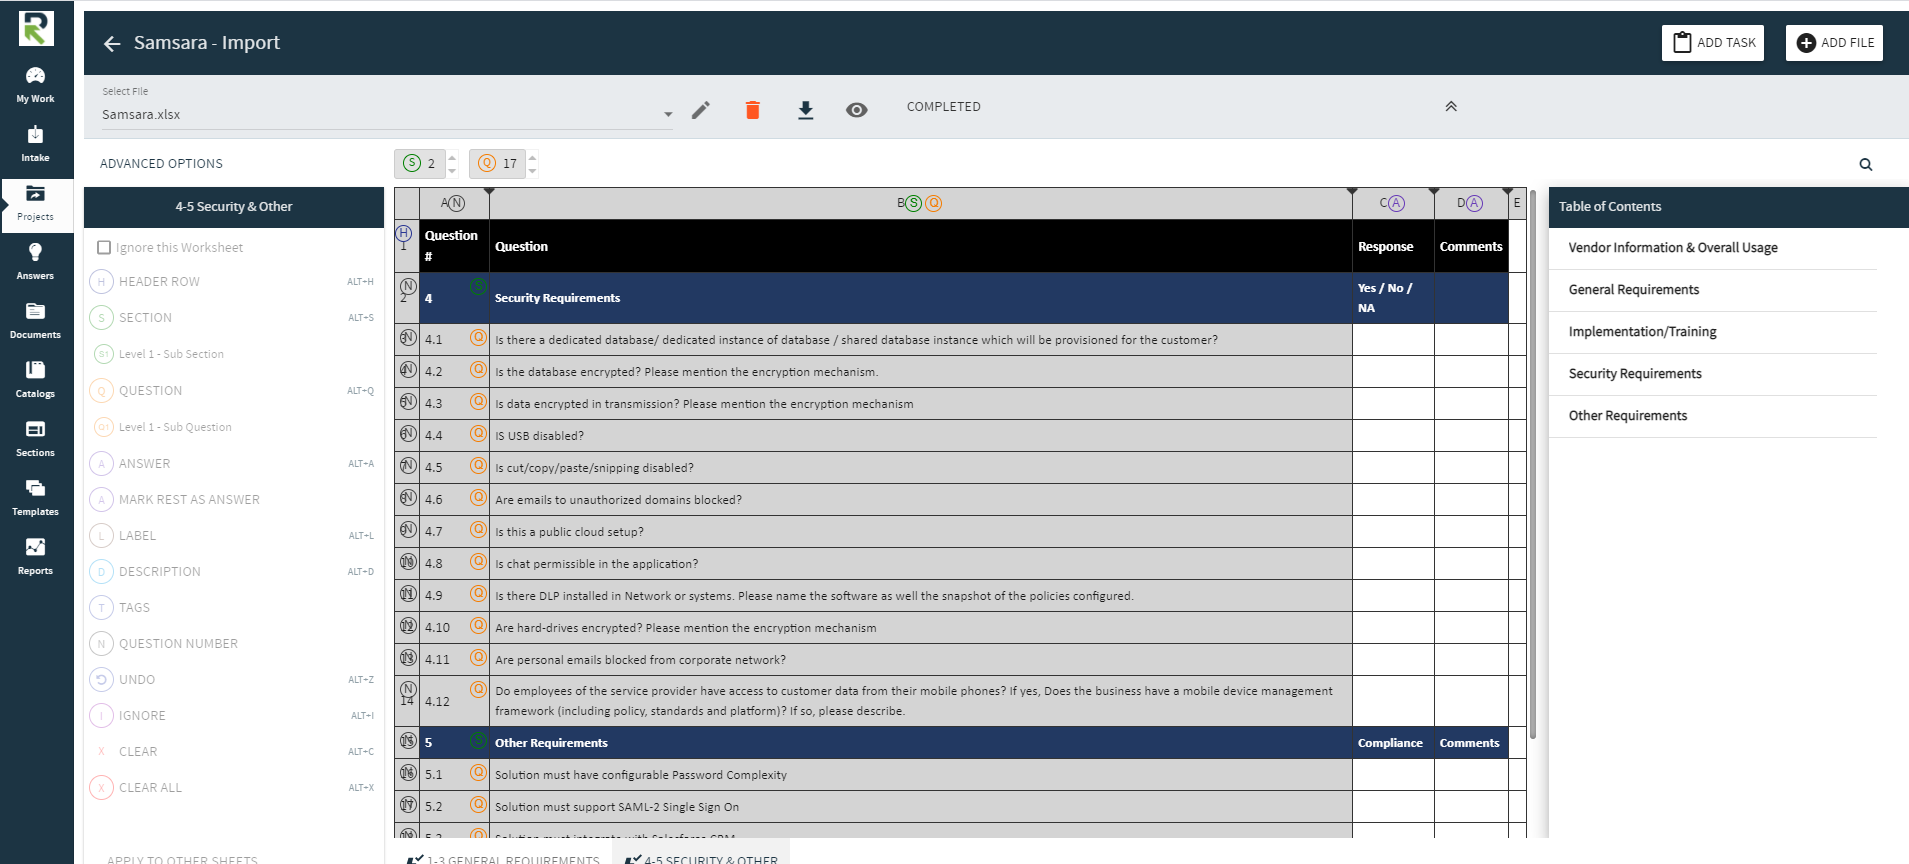
Task: Increase the question count stepper
Action: click(532, 156)
